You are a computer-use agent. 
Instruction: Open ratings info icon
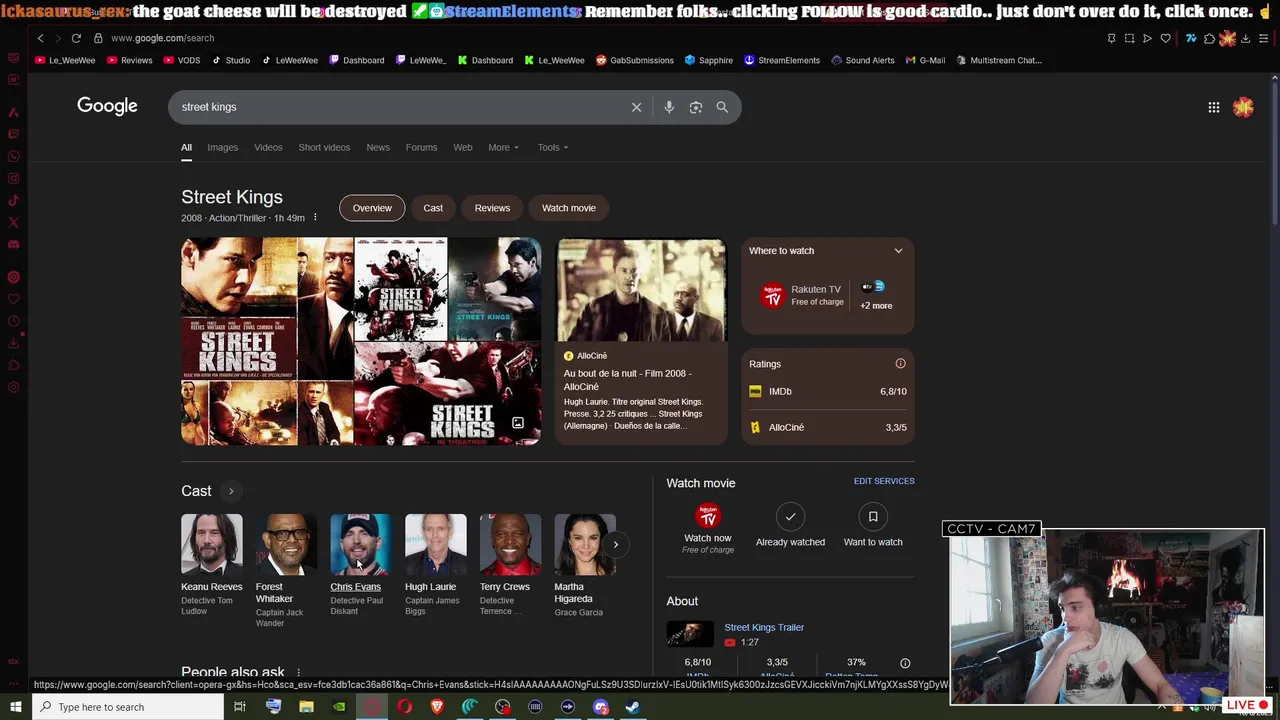(x=900, y=364)
